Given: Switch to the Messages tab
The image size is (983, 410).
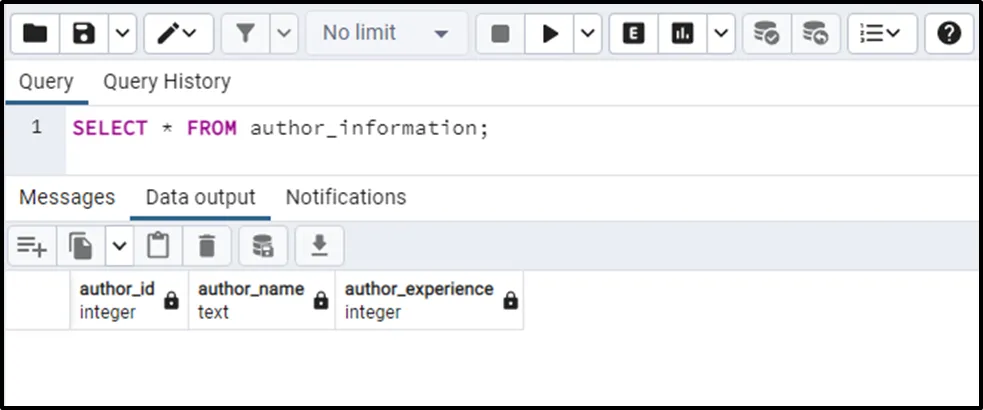Looking at the screenshot, I should click(67, 197).
